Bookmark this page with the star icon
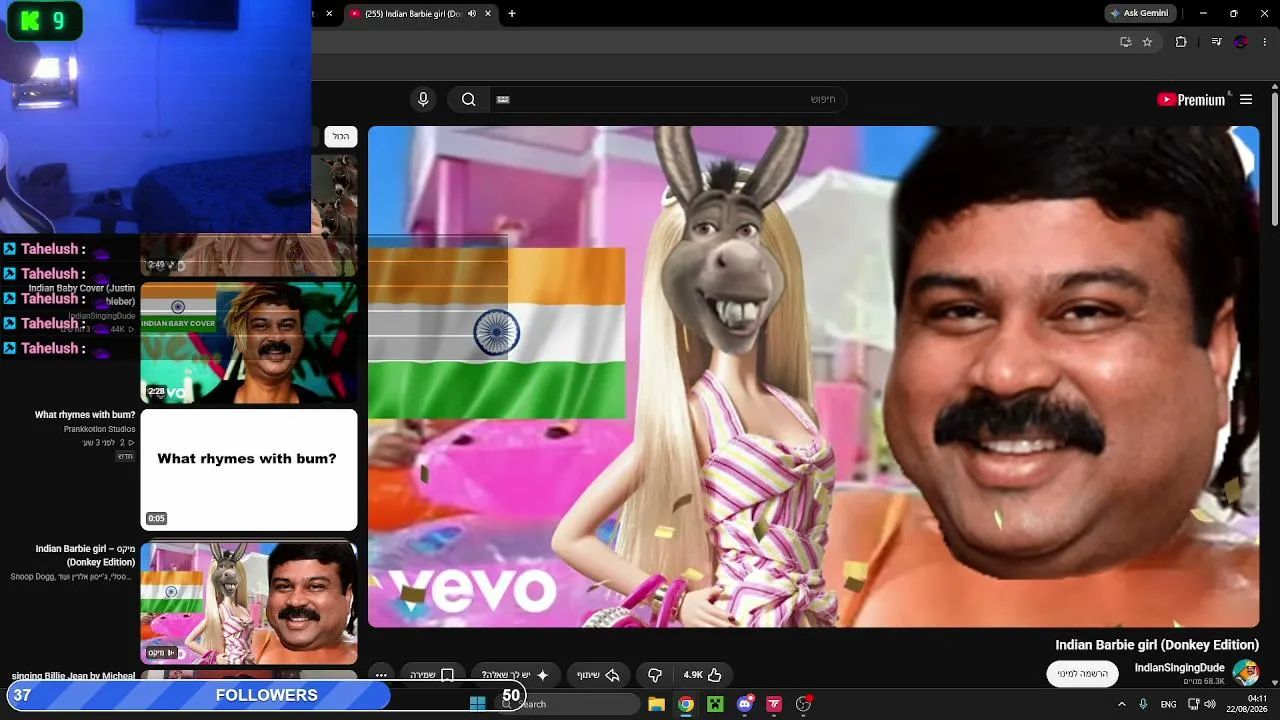 (x=1147, y=42)
